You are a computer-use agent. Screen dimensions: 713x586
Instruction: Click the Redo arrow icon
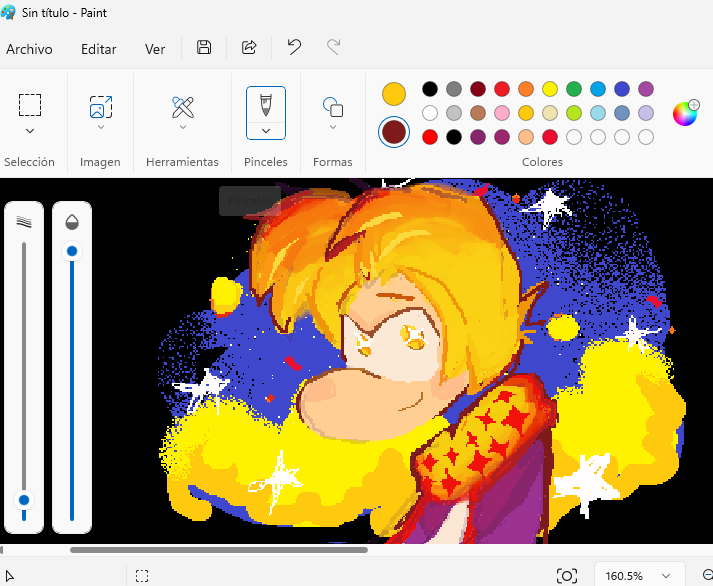click(334, 47)
